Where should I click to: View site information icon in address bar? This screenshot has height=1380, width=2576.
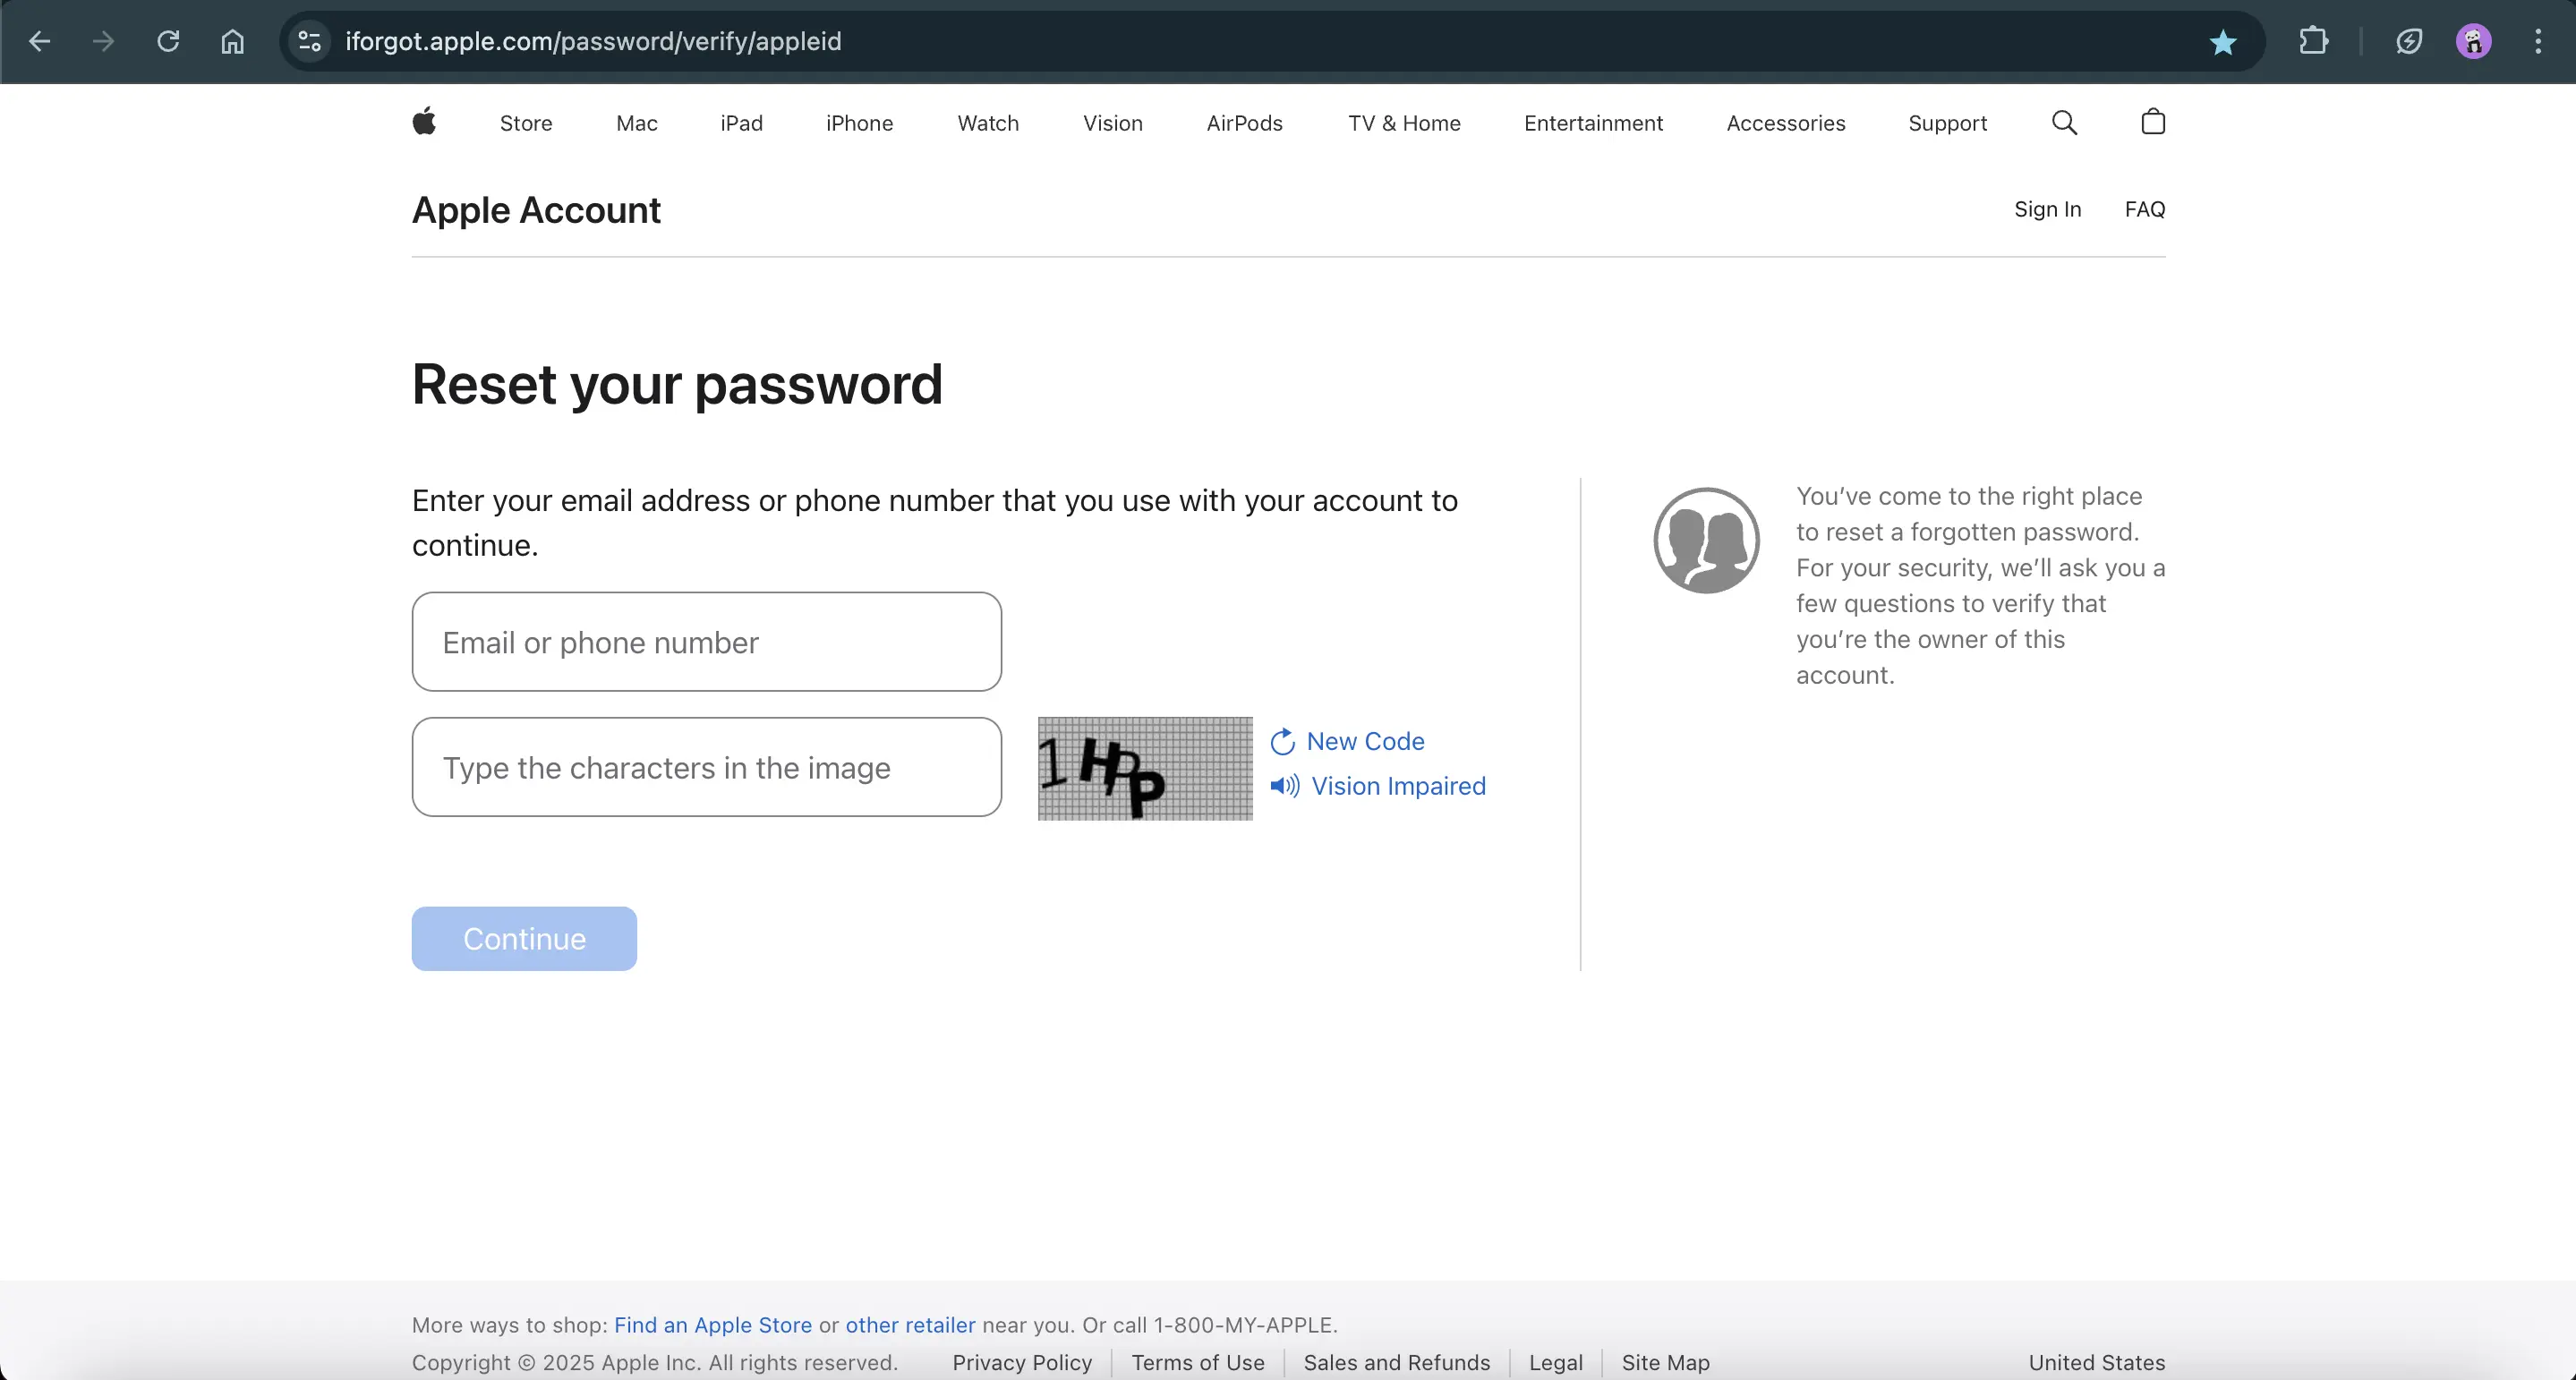coord(310,41)
